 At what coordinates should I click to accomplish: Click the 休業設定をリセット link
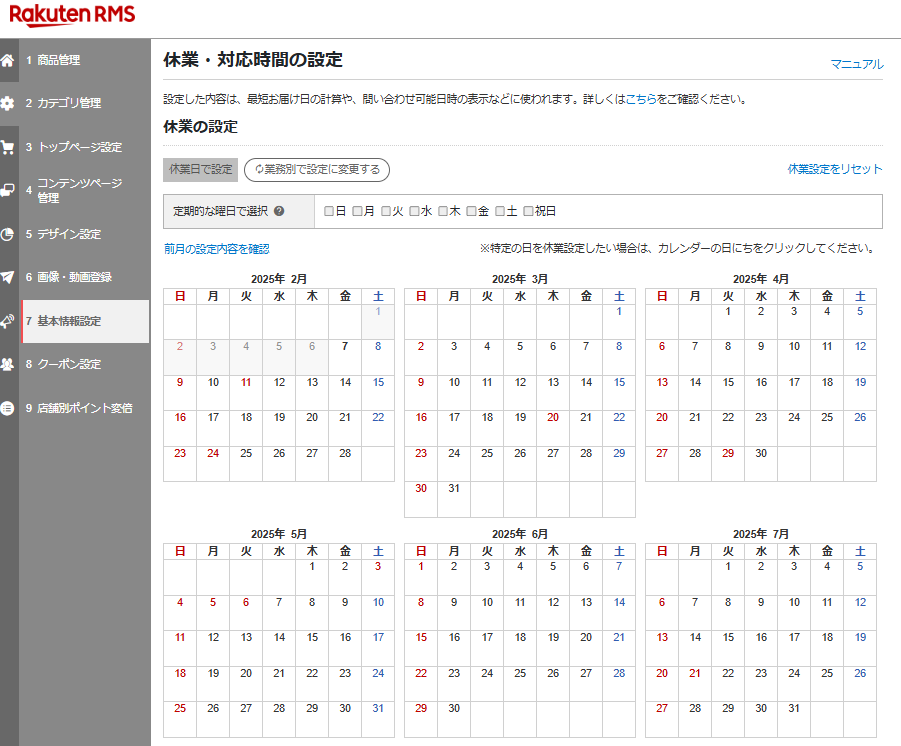[x=834, y=169]
